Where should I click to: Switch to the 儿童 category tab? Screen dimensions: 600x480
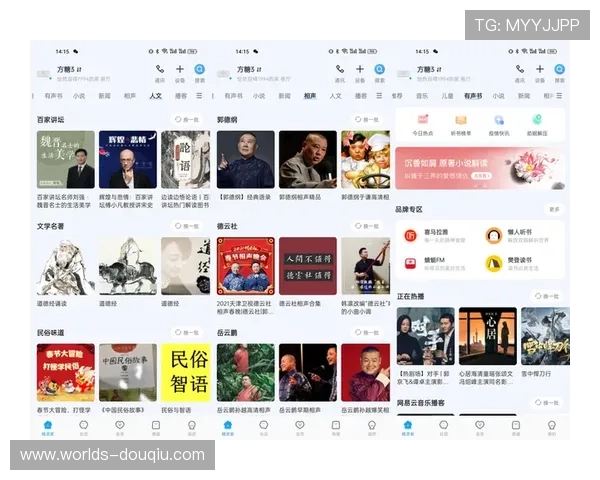[447, 96]
